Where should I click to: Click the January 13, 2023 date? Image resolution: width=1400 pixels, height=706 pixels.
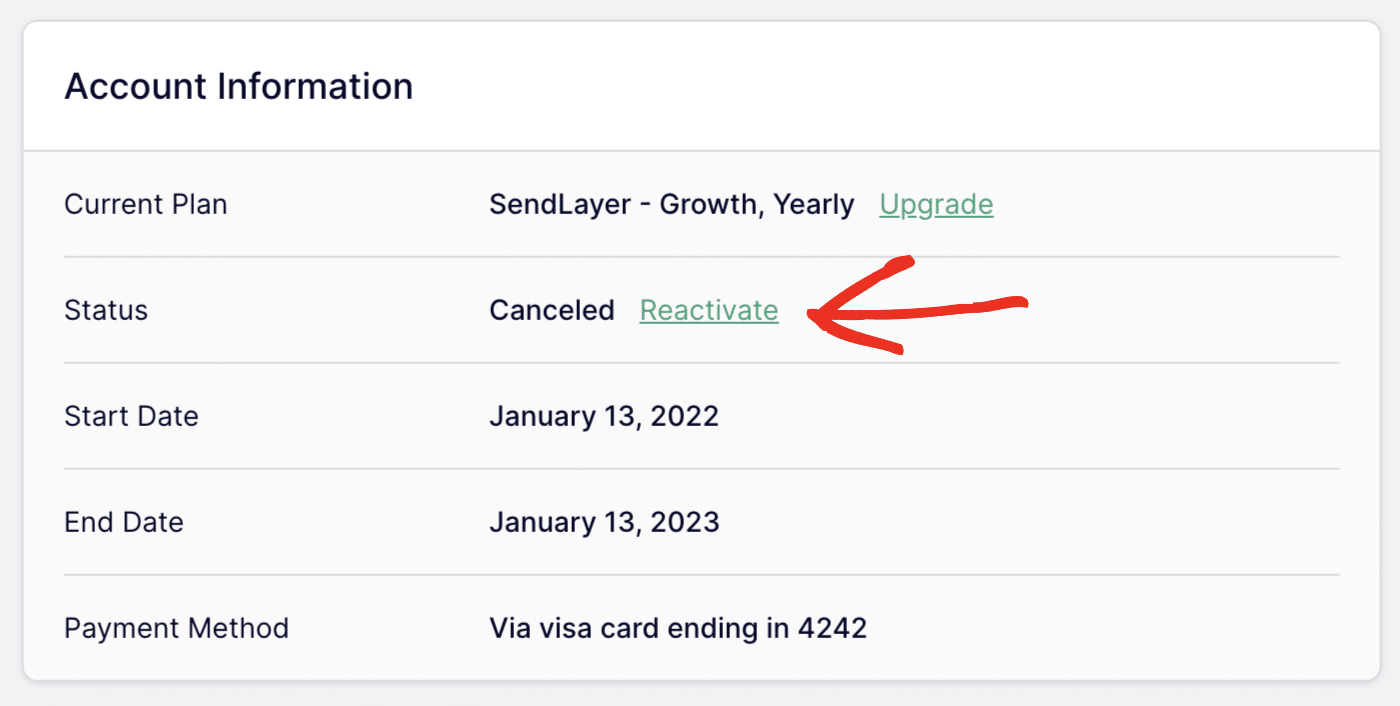(604, 523)
